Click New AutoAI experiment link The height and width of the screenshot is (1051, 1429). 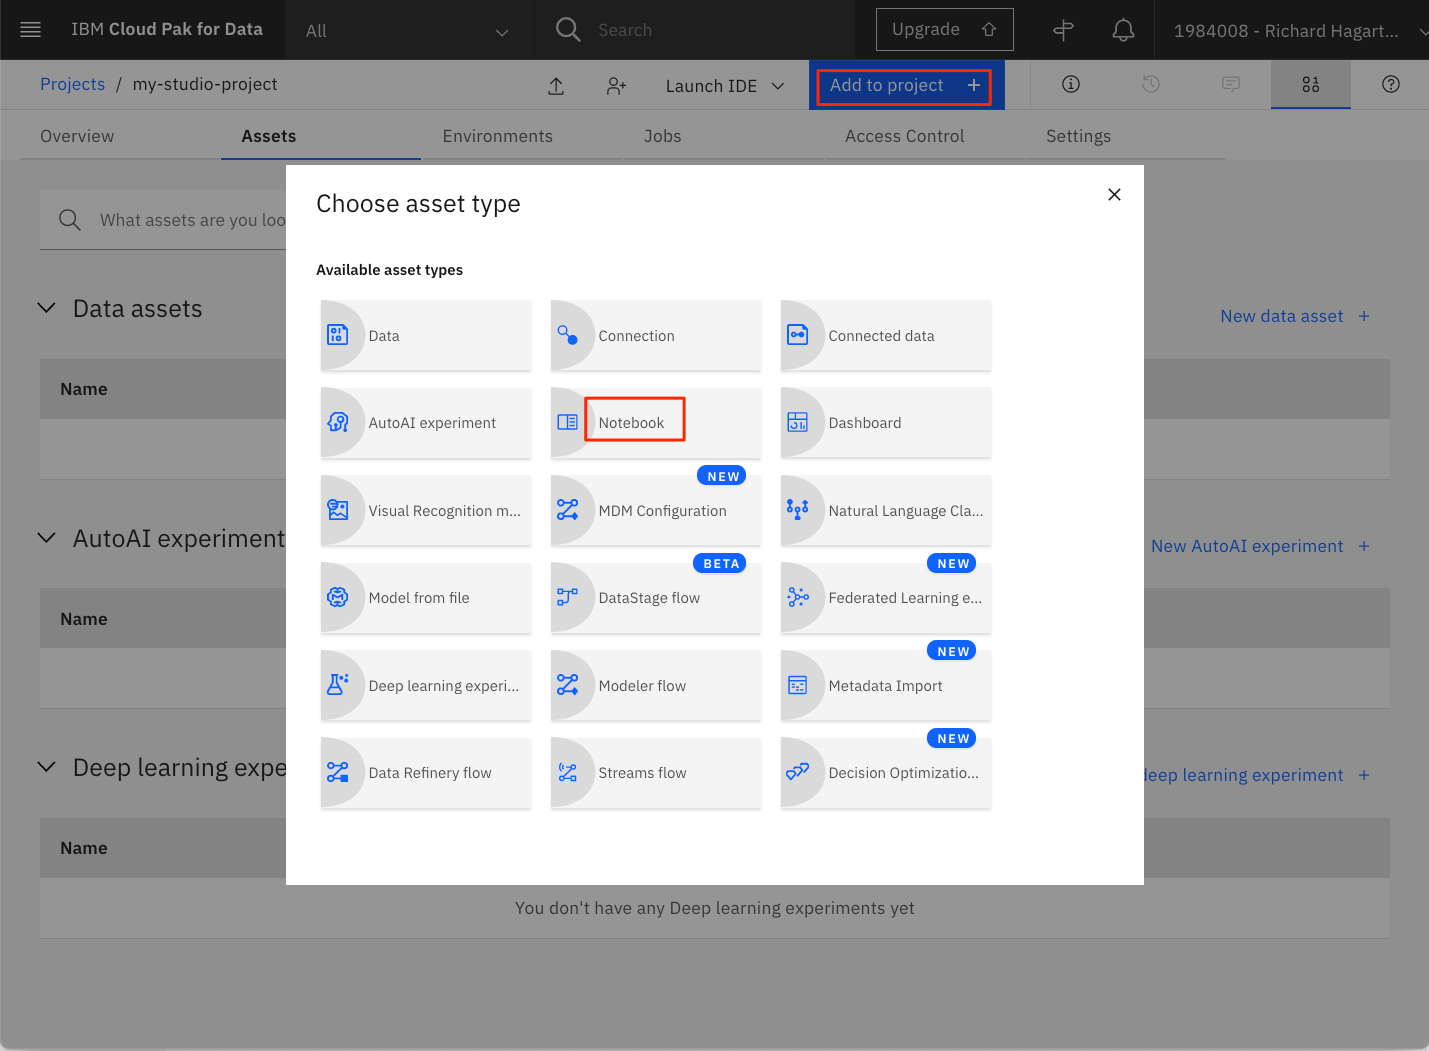click(x=1260, y=546)
